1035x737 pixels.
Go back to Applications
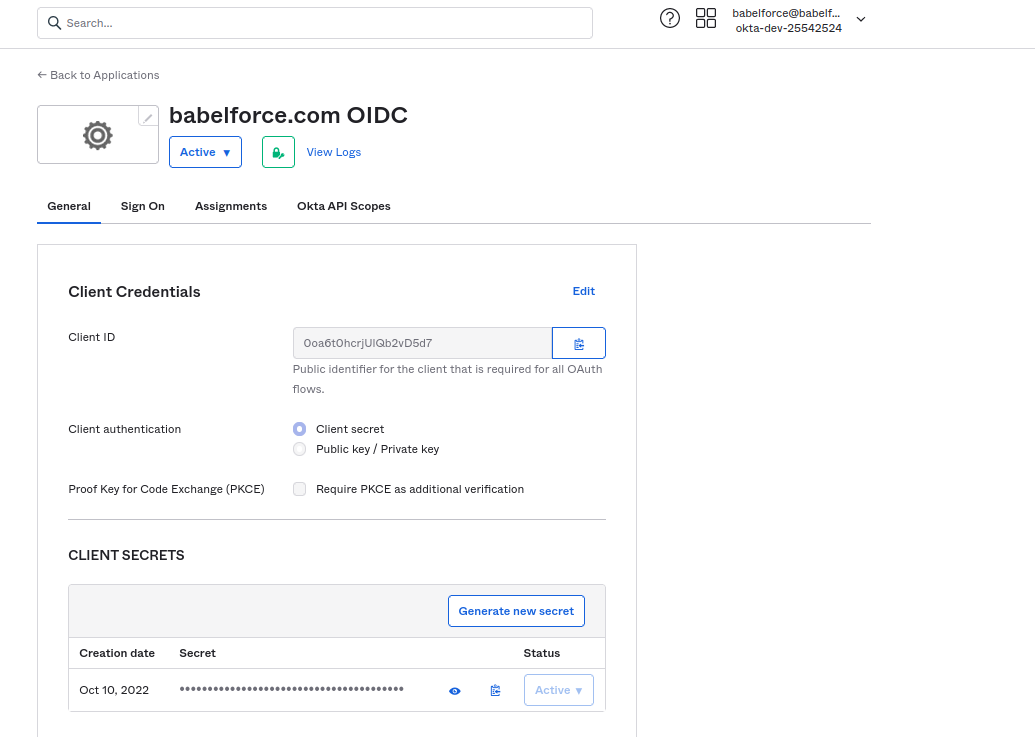(x=98, y=75)
